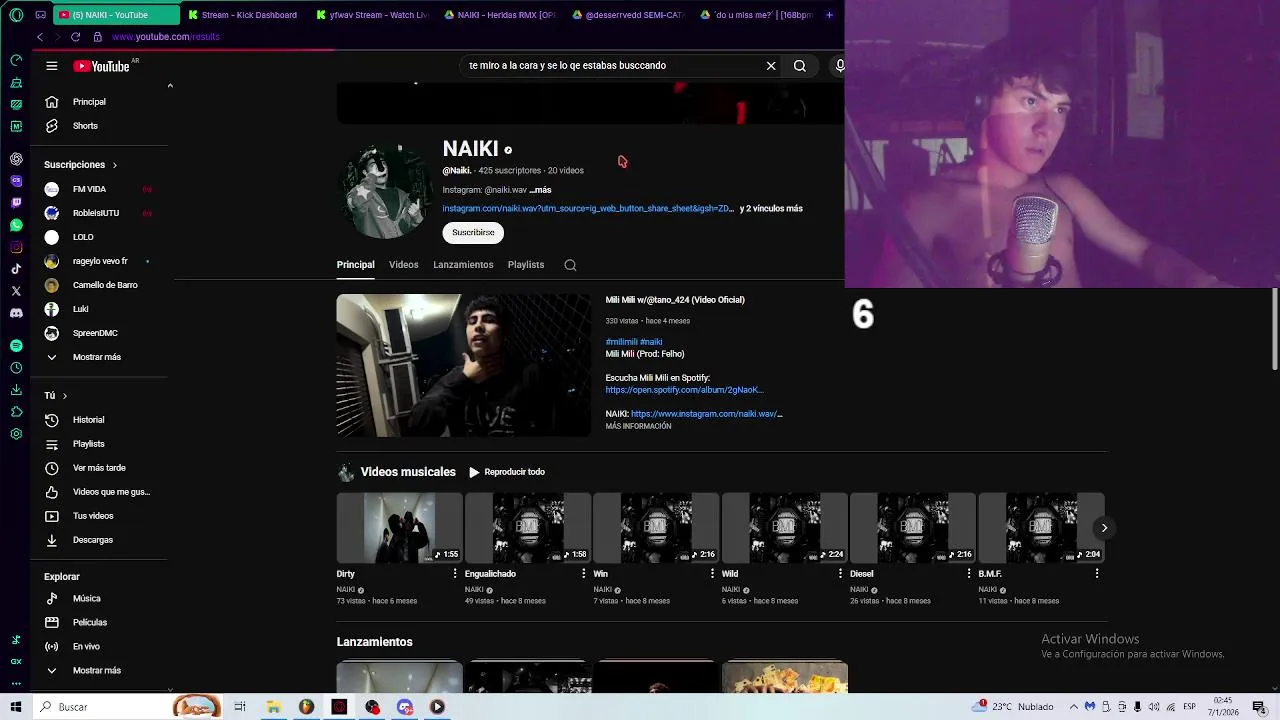The image size is (1280, 720).
Task: Click 'y 2 vínculos más'
Action: (x=771, y=209)
